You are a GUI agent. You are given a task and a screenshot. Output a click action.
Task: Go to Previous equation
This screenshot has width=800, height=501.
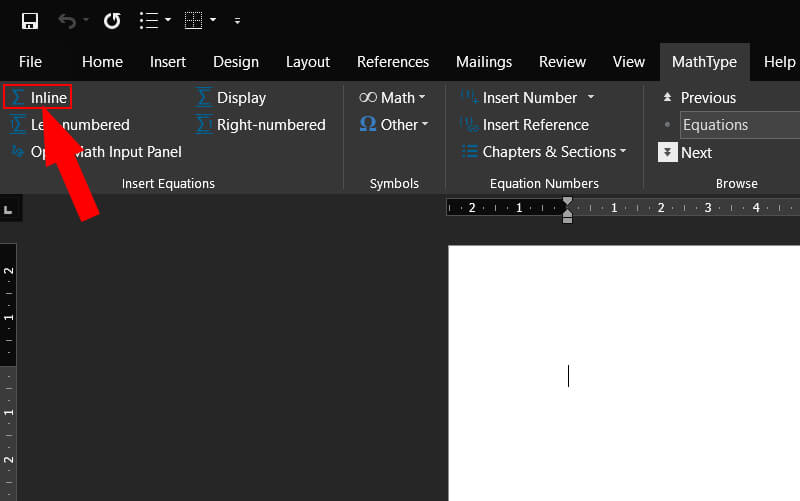click(x=698, y=97)
